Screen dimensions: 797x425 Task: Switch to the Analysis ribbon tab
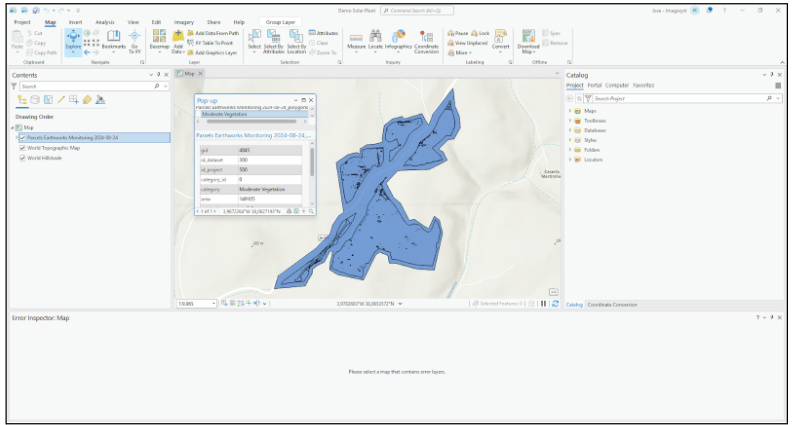click(105, 22)
